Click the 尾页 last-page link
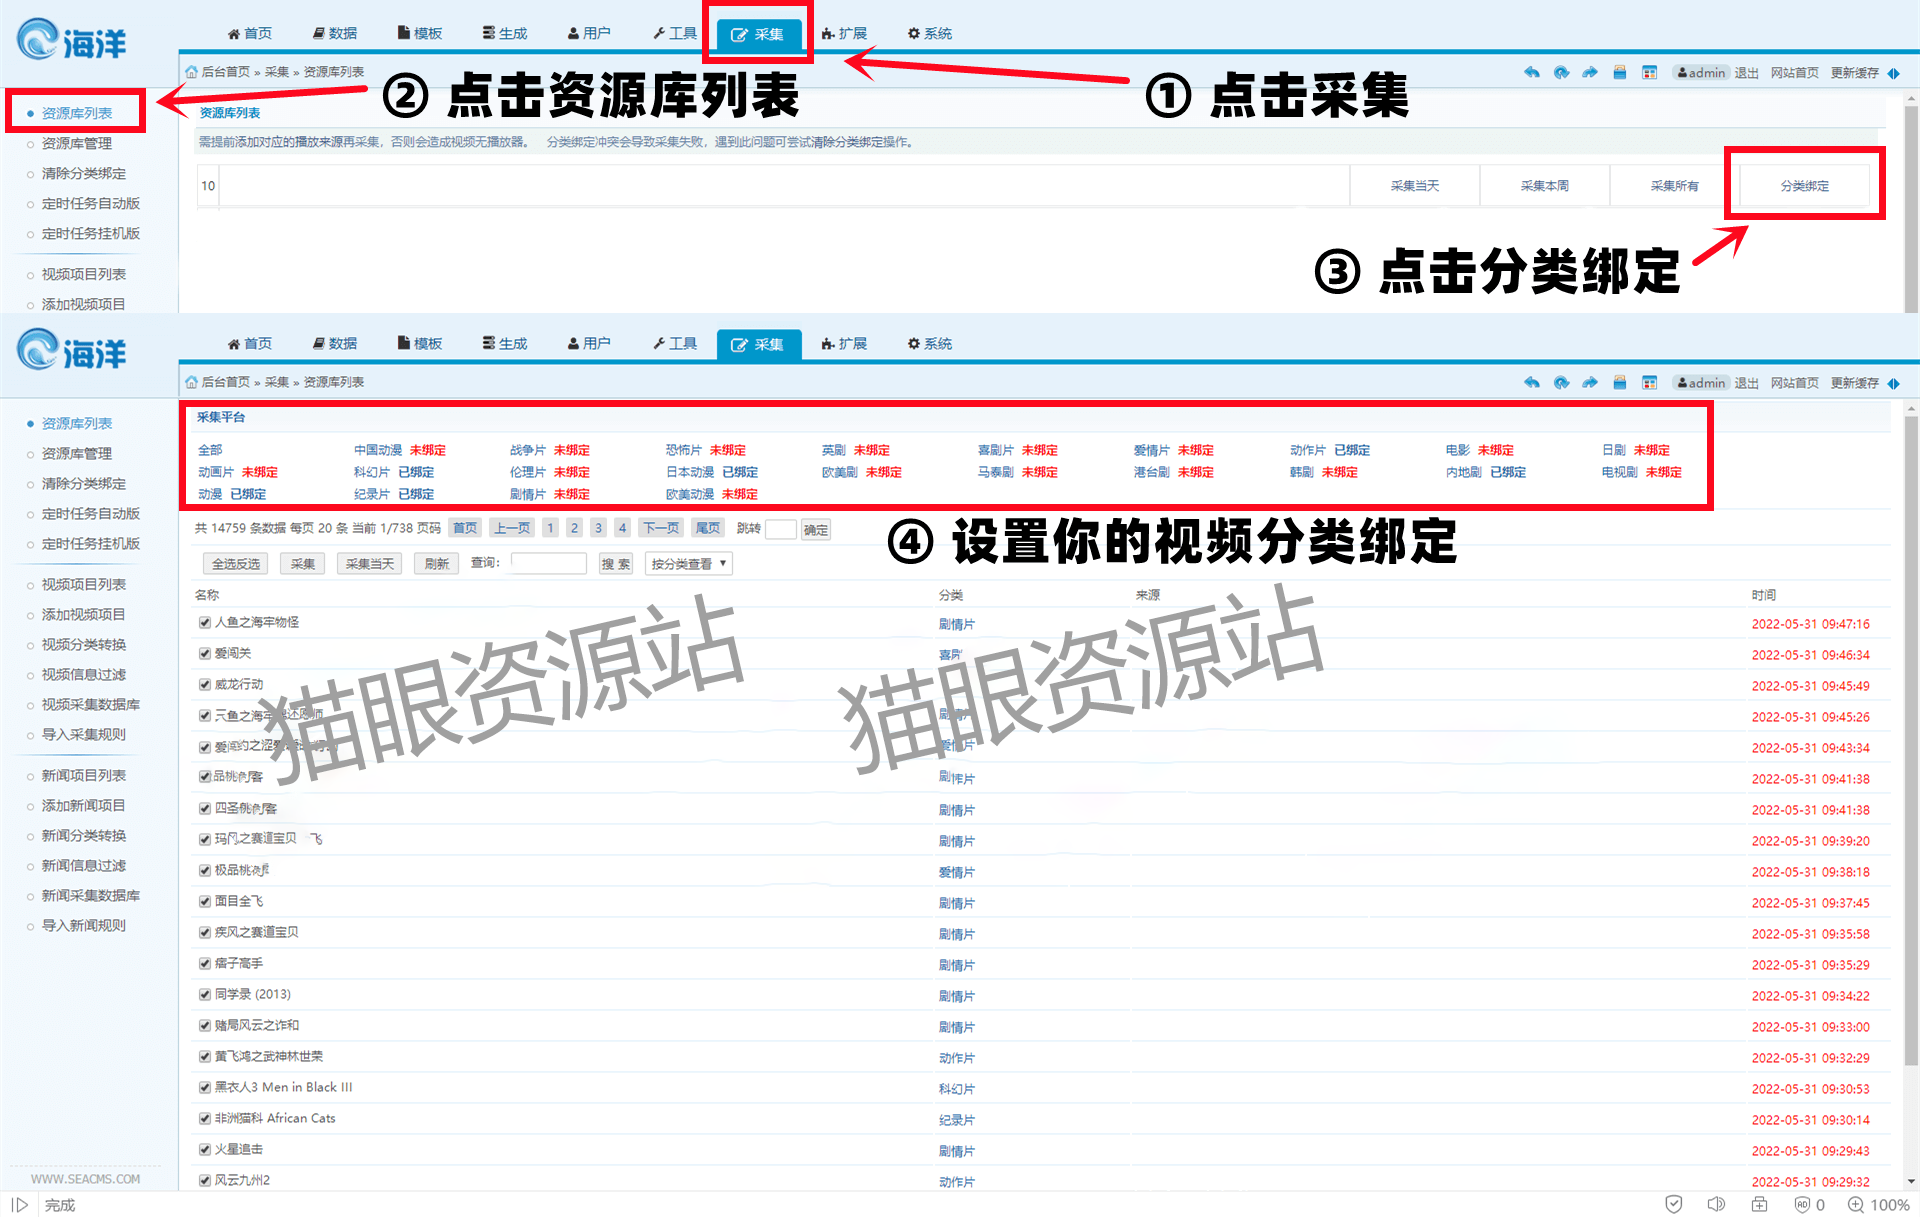 708,528
